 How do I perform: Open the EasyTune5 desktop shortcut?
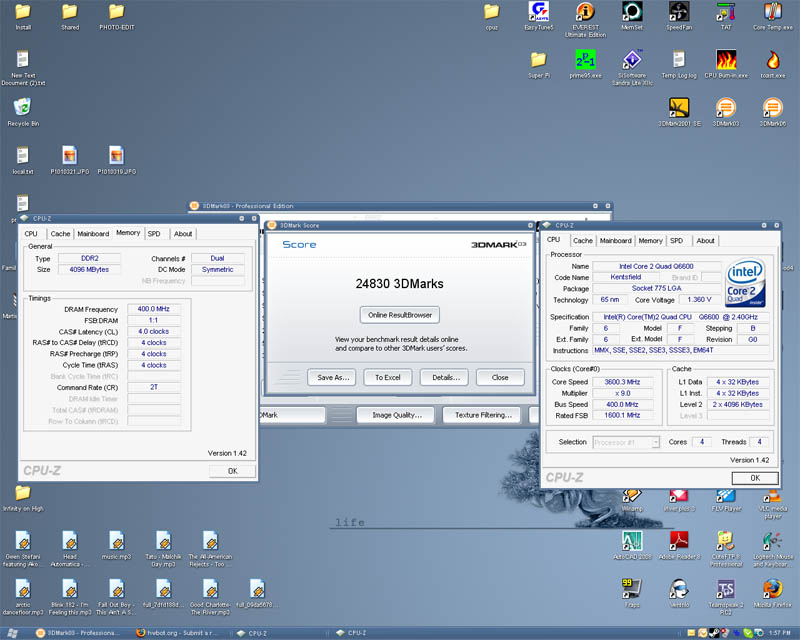coord(539,16)
